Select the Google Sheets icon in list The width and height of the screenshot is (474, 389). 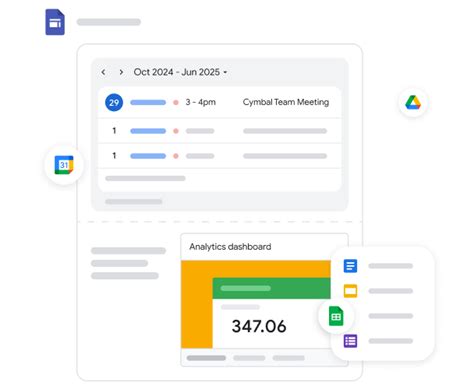click(x=336, y=316)
